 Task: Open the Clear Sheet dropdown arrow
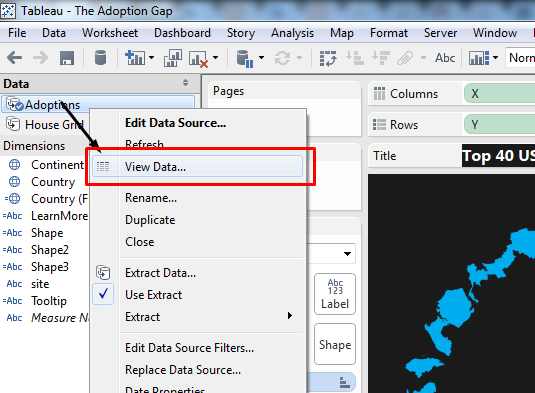click(215, 58)
